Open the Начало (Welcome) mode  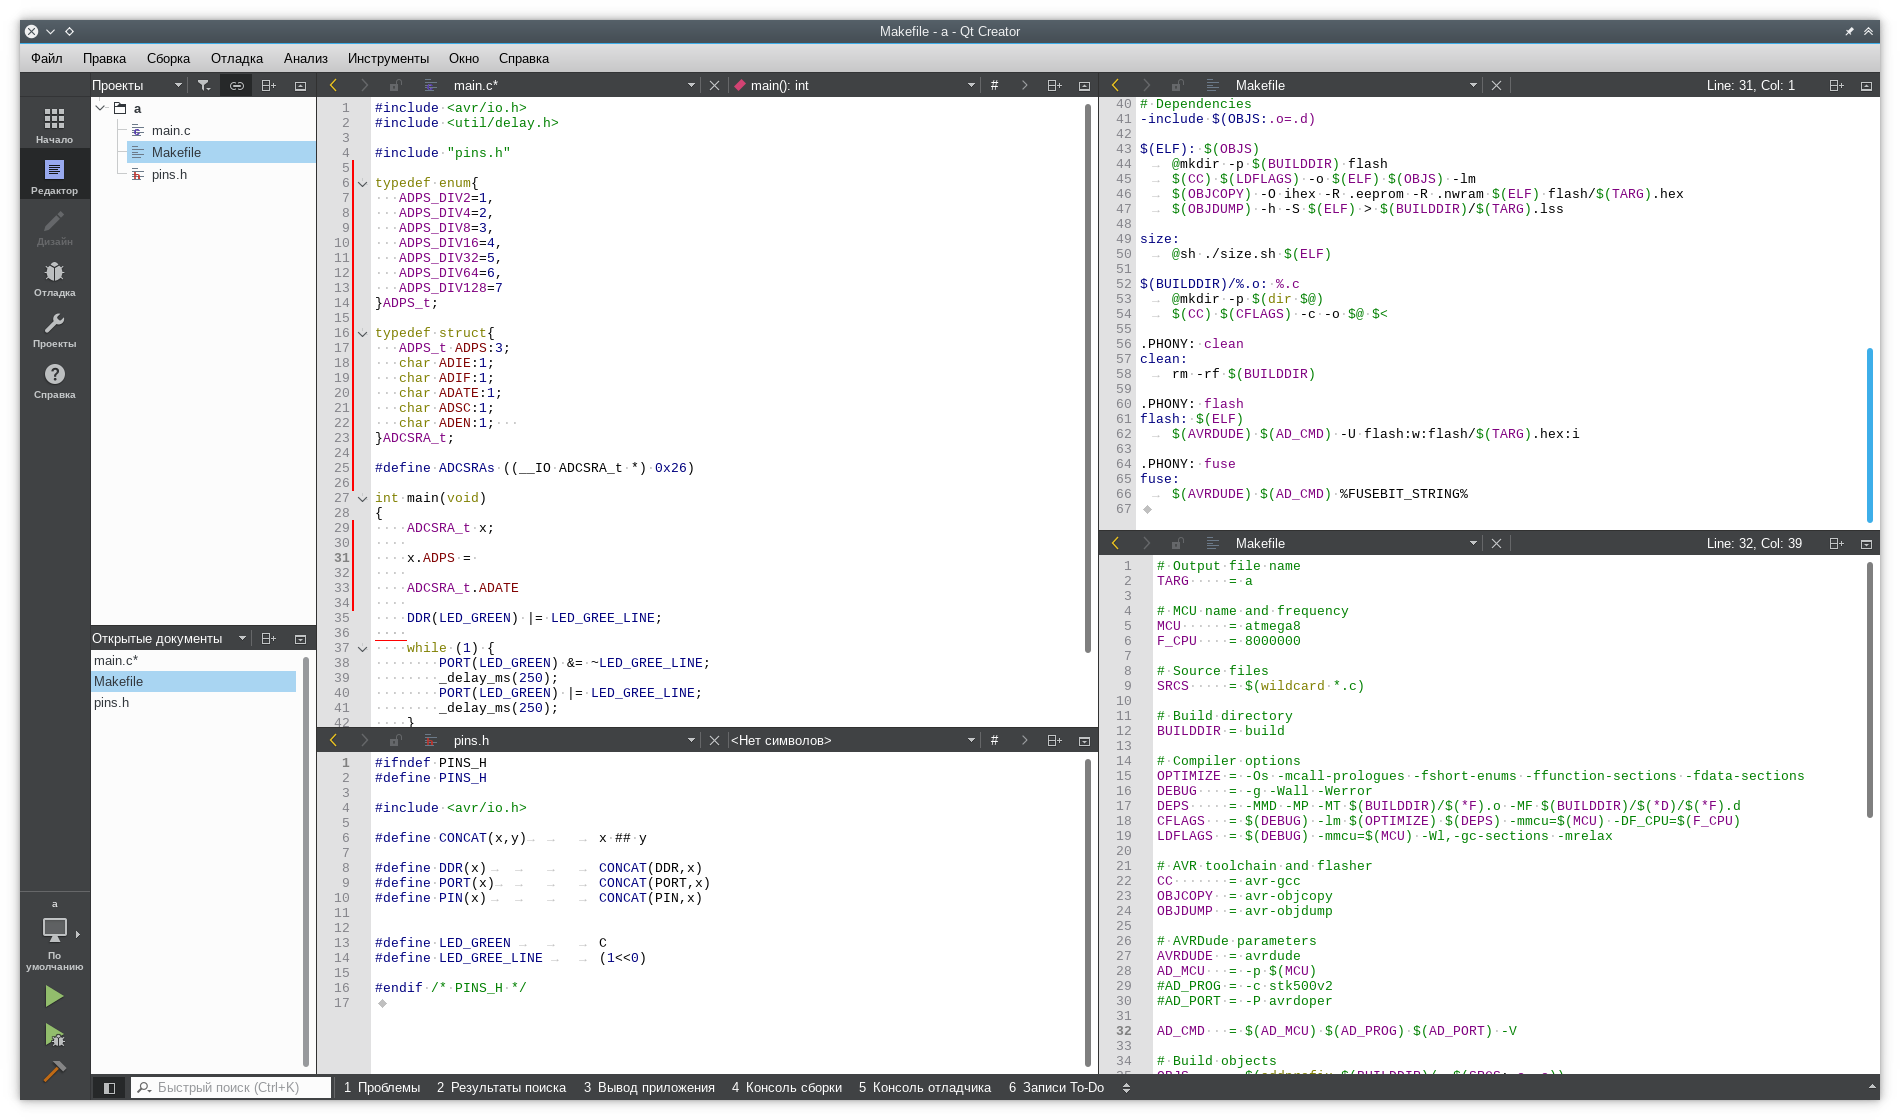[x=54, y=124]
